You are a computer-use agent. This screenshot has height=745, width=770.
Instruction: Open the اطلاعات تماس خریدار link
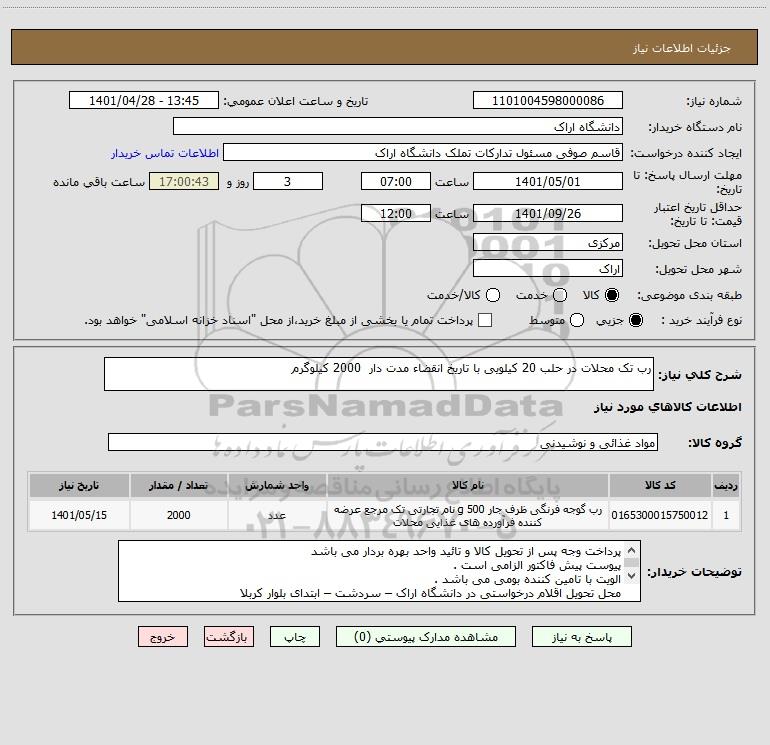coord(165,153)
